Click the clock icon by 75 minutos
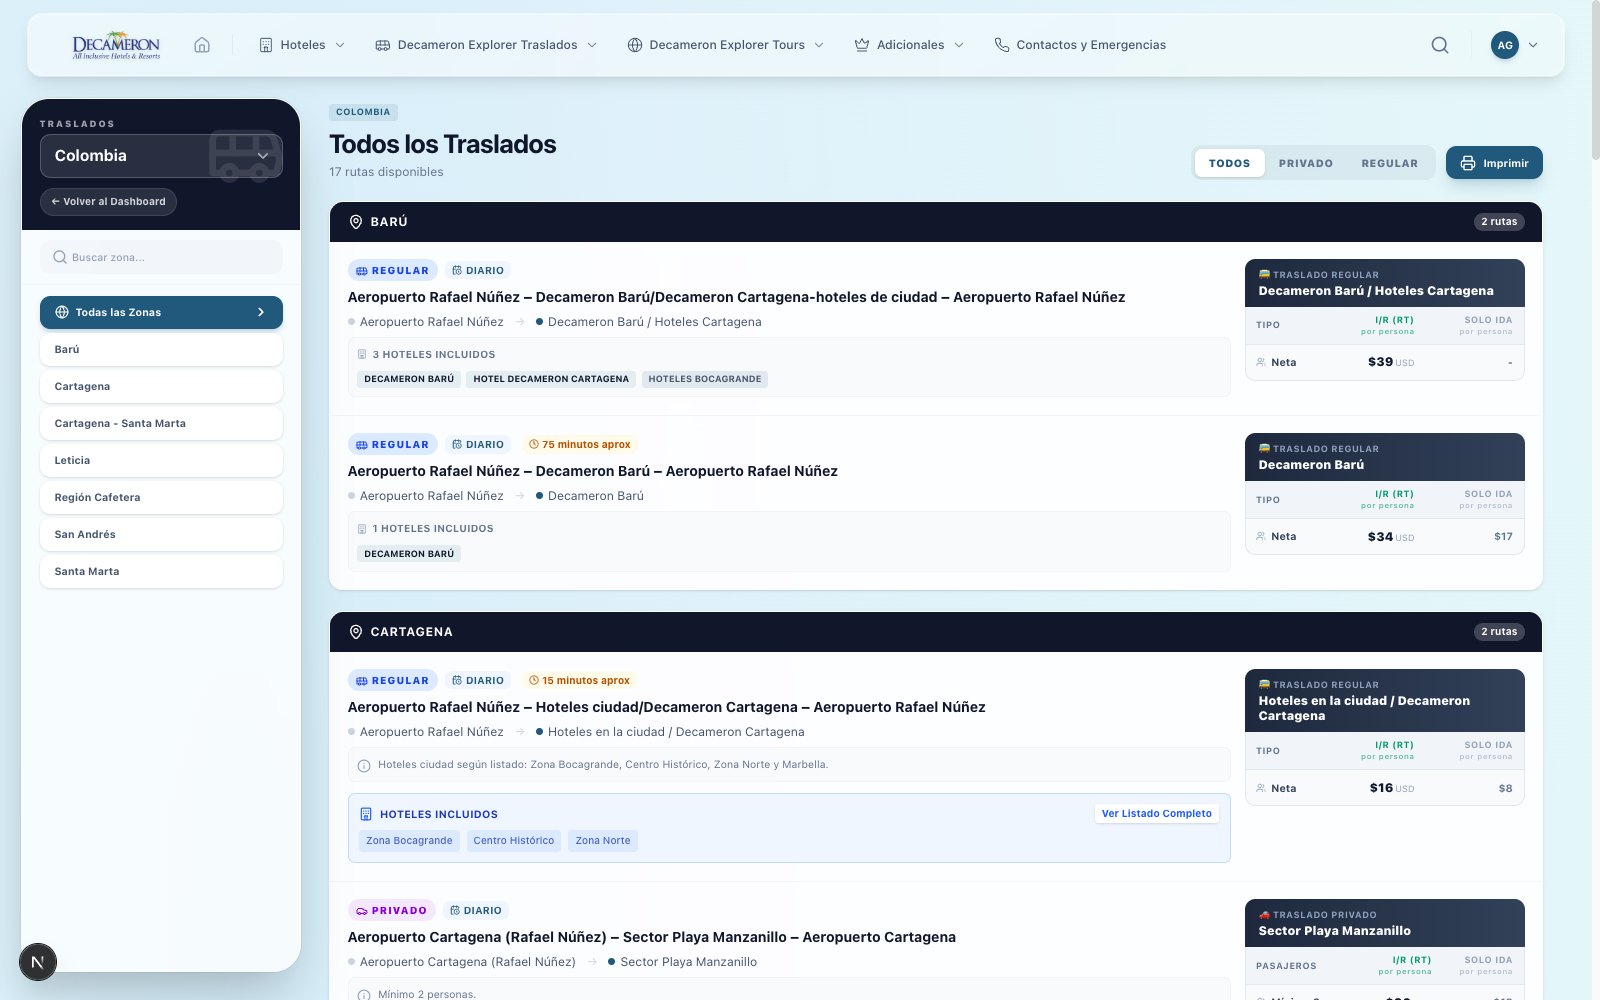This screenshot has width=1600, height=1000. pyautogui.click(x=534, y=444)
